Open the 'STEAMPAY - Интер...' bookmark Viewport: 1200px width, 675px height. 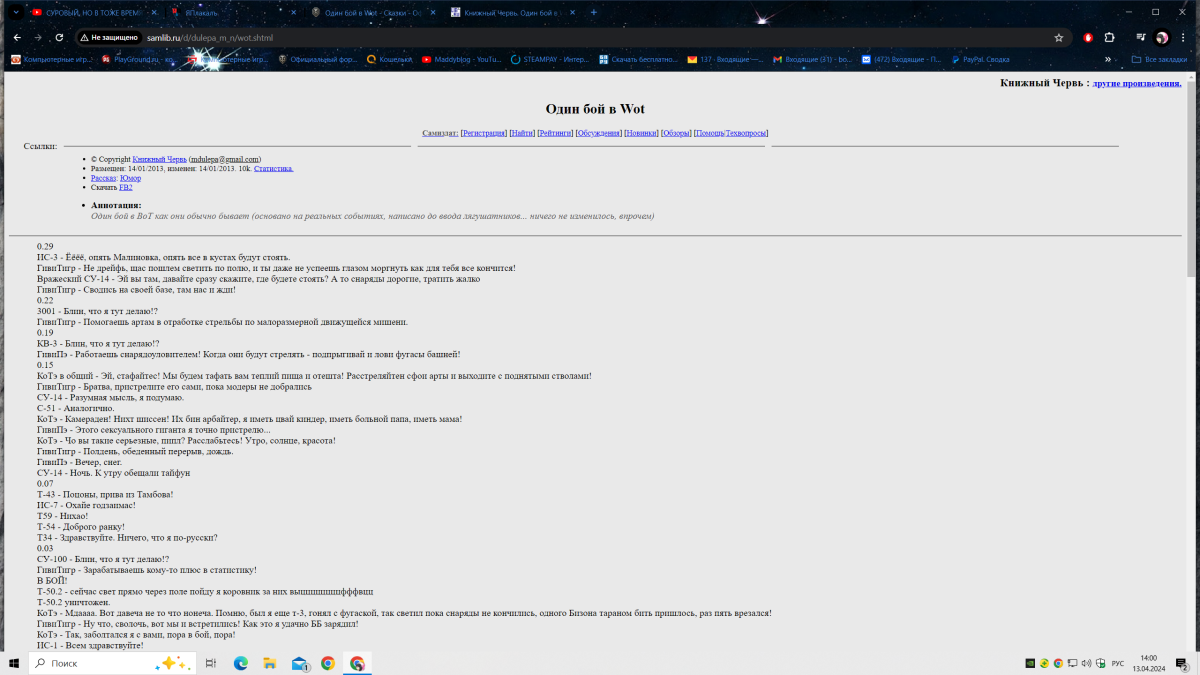tap(550, 59)
